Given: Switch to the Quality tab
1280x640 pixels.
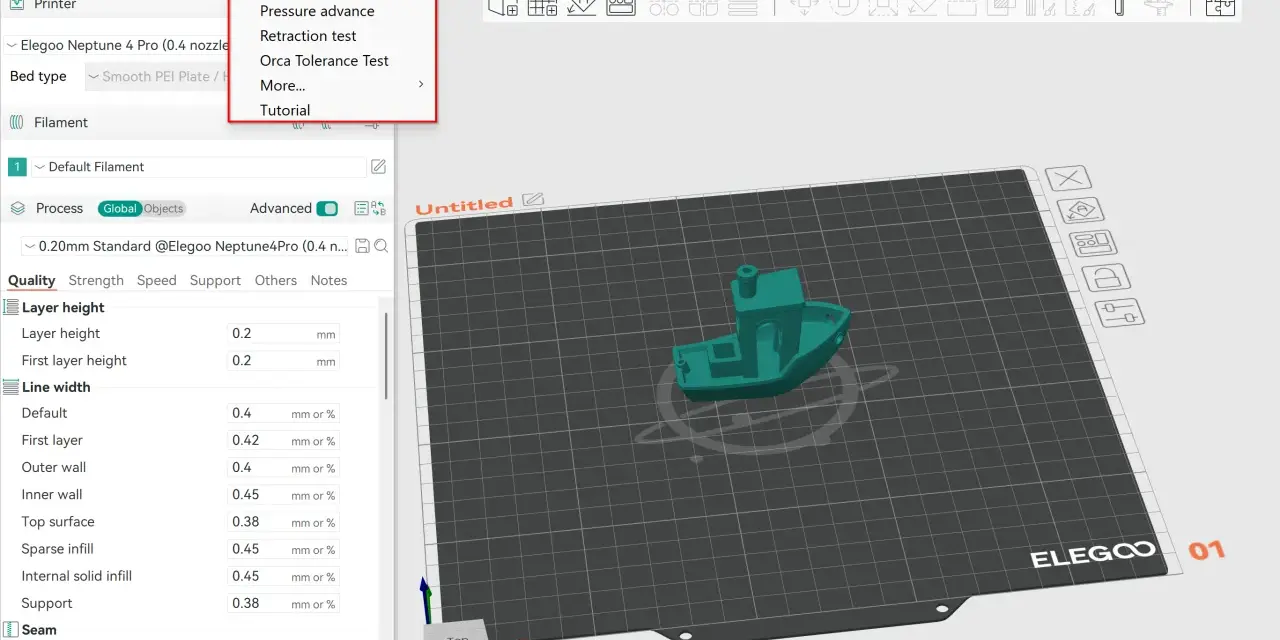Looking at the screenshot, I should (x=31, y=281).
